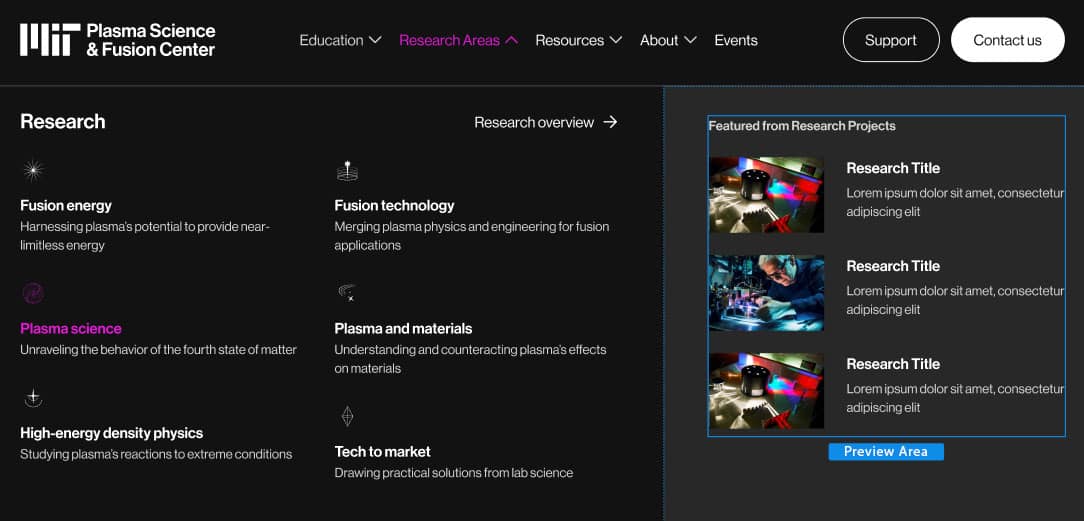This screenshot has width=1084, height=521.
Task: Open the Fusion technology heading link
Action: click(x=394, y=205)
